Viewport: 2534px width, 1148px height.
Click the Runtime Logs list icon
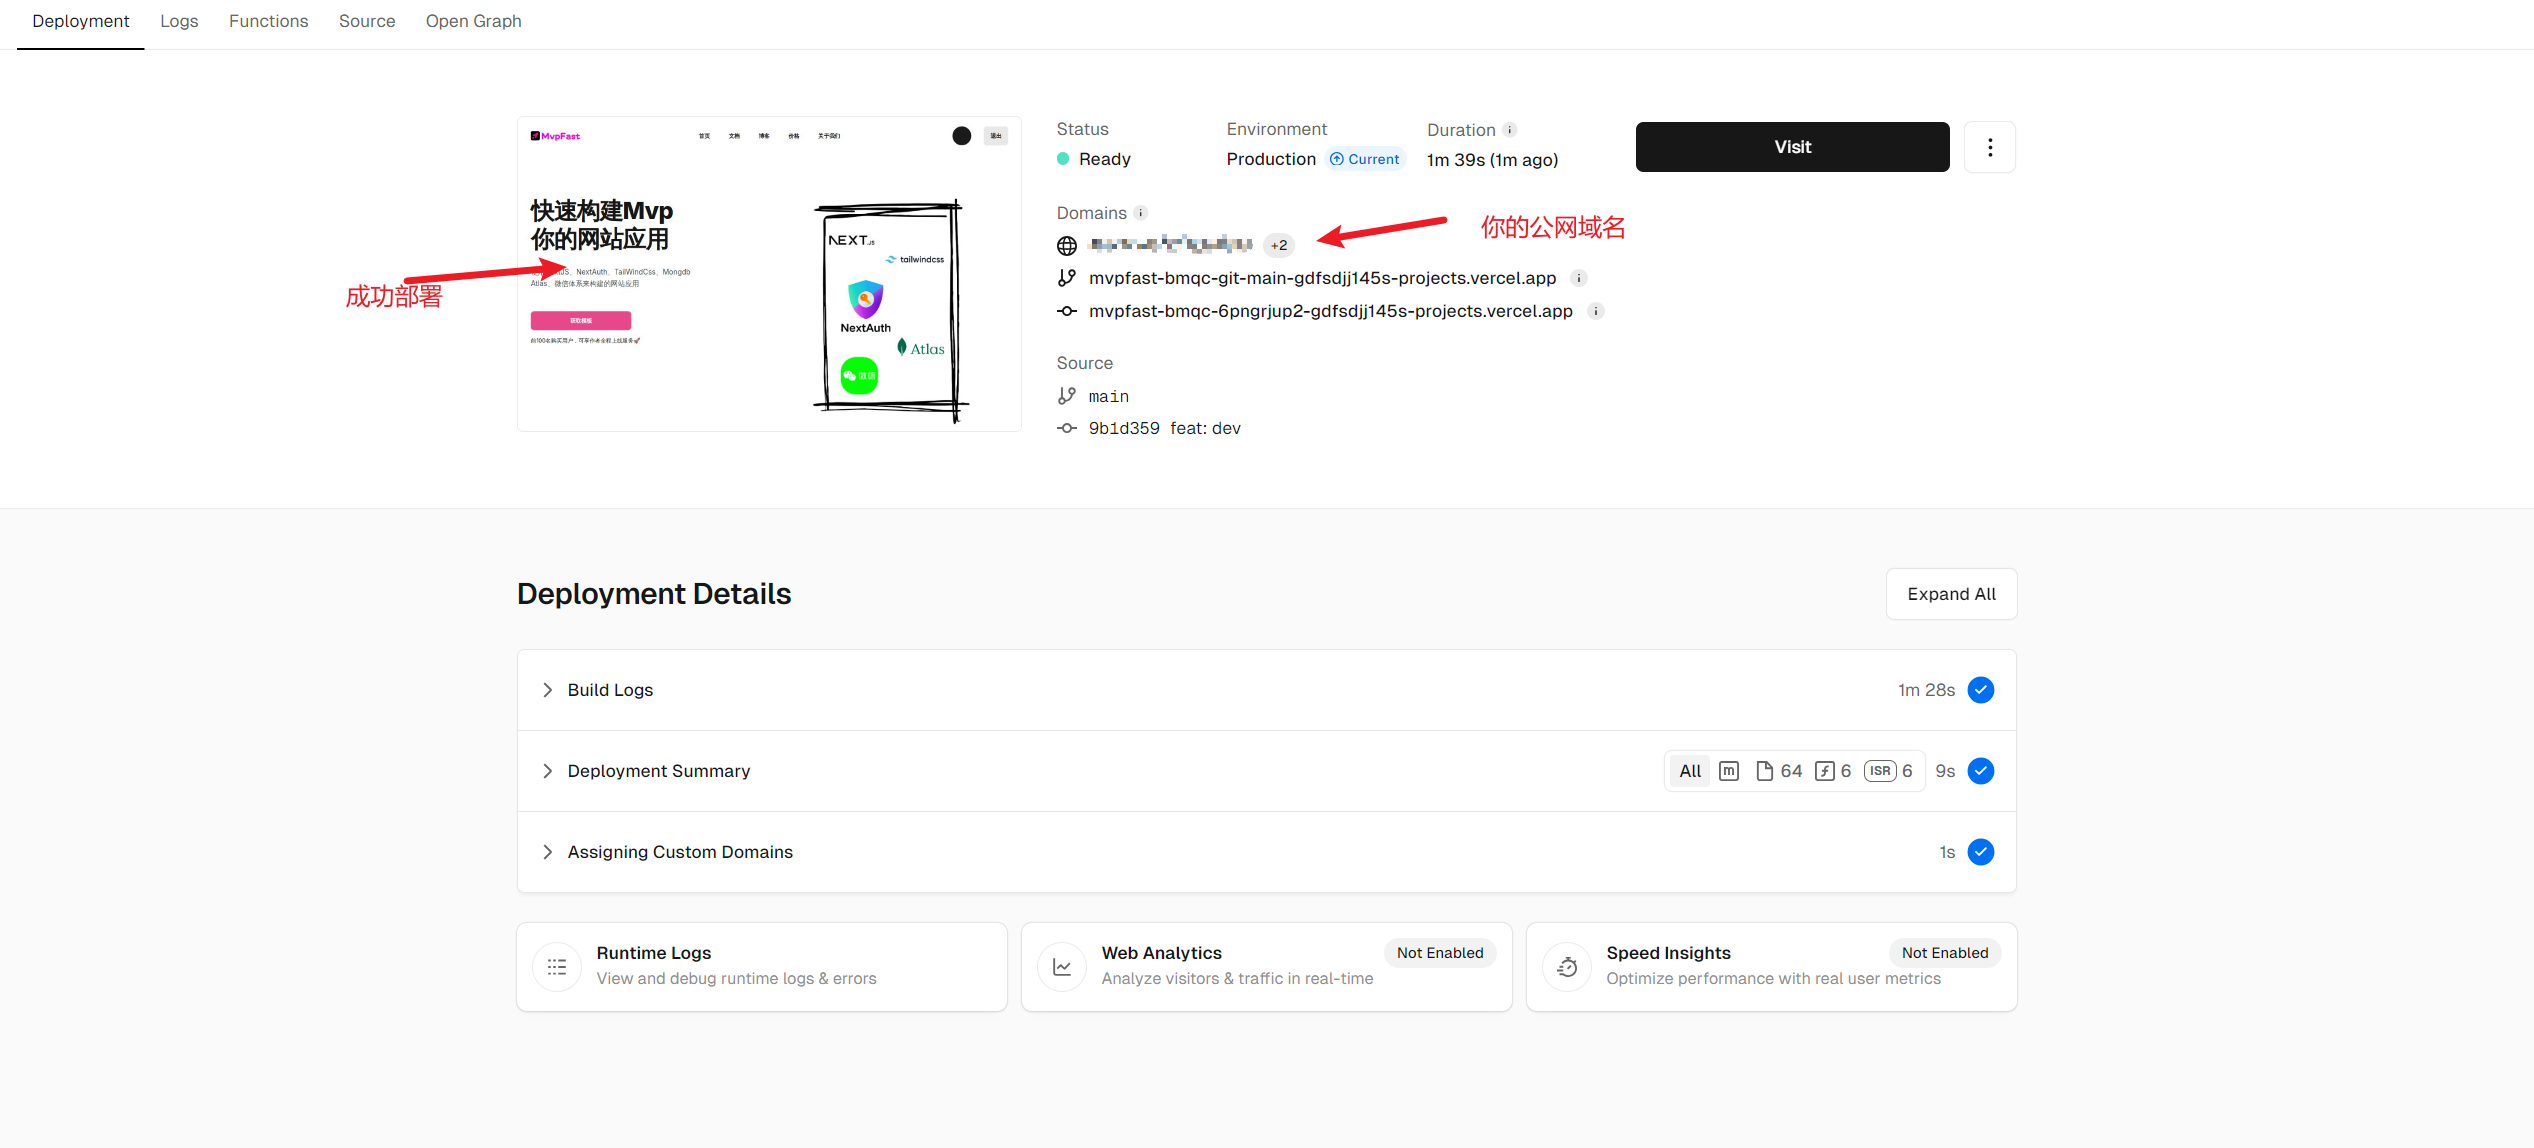tap(557, 967)
